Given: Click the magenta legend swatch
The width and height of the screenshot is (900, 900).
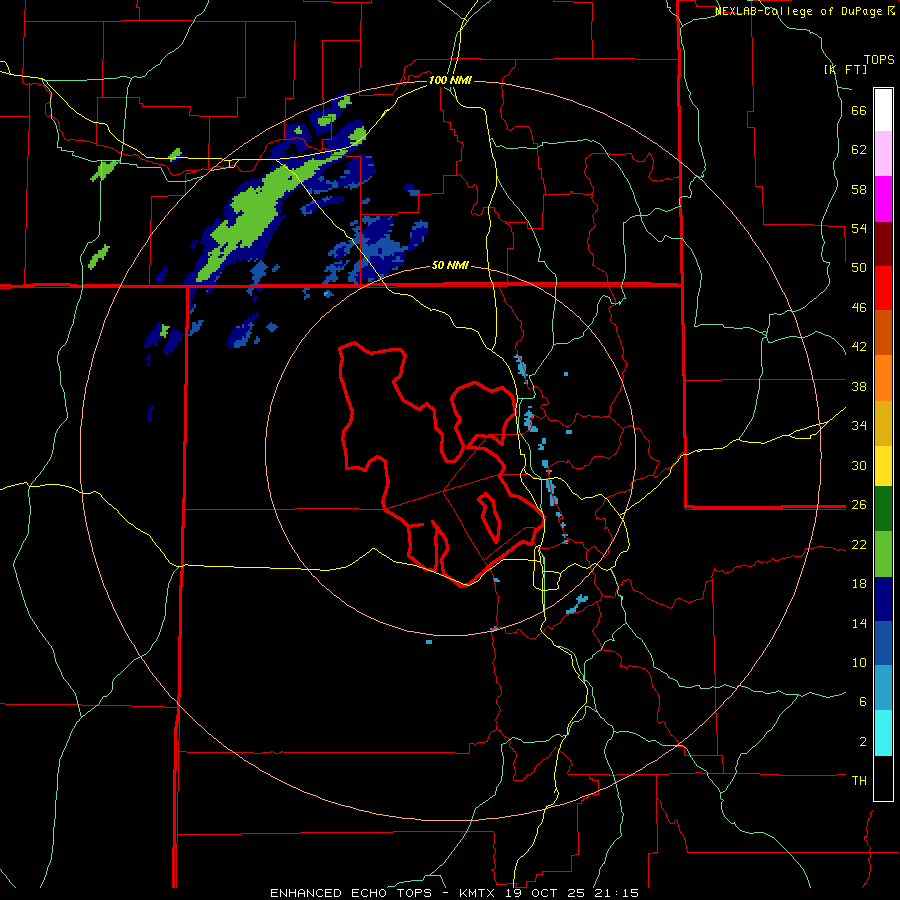Looking at the screenshot, I should (x=883, y=199).
